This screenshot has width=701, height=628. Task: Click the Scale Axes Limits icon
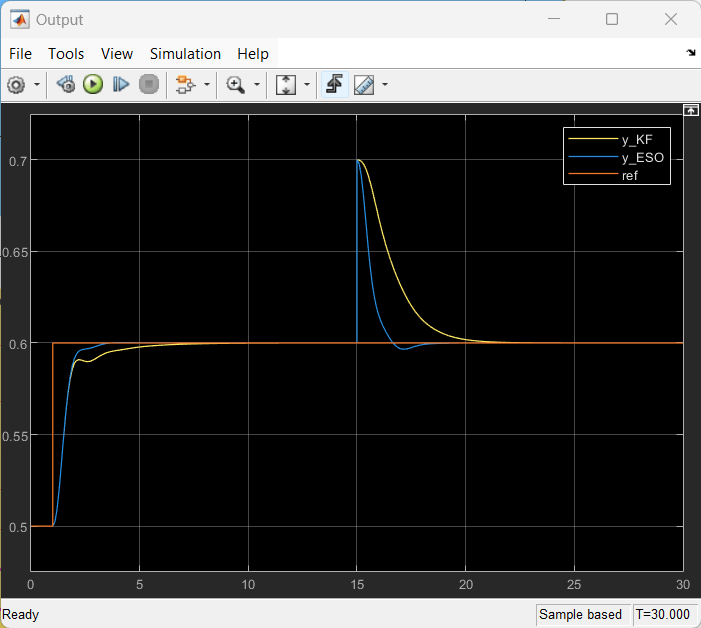click(x=286, y=85)
